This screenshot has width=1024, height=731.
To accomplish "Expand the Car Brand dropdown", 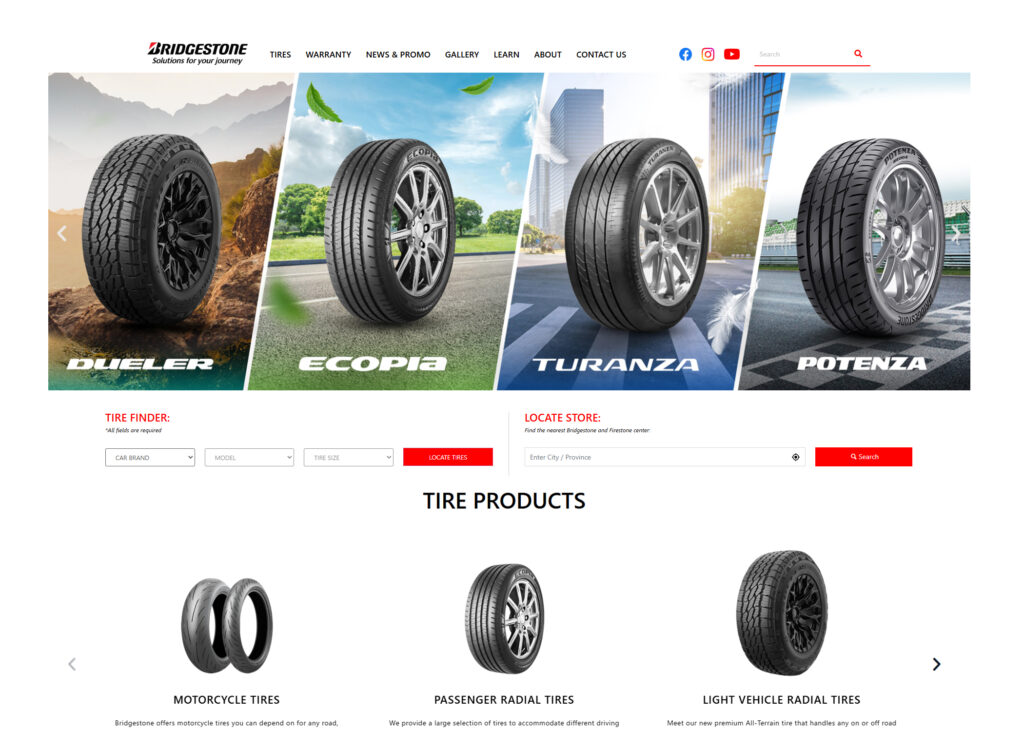I will pyautogui.click(x=150, y=457).
